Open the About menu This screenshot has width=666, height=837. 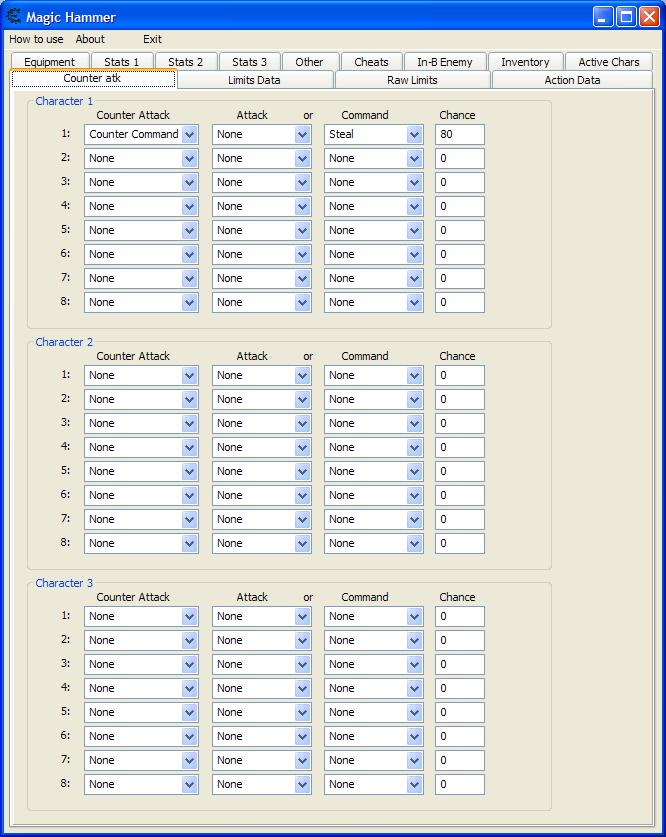tap(90, 39)
